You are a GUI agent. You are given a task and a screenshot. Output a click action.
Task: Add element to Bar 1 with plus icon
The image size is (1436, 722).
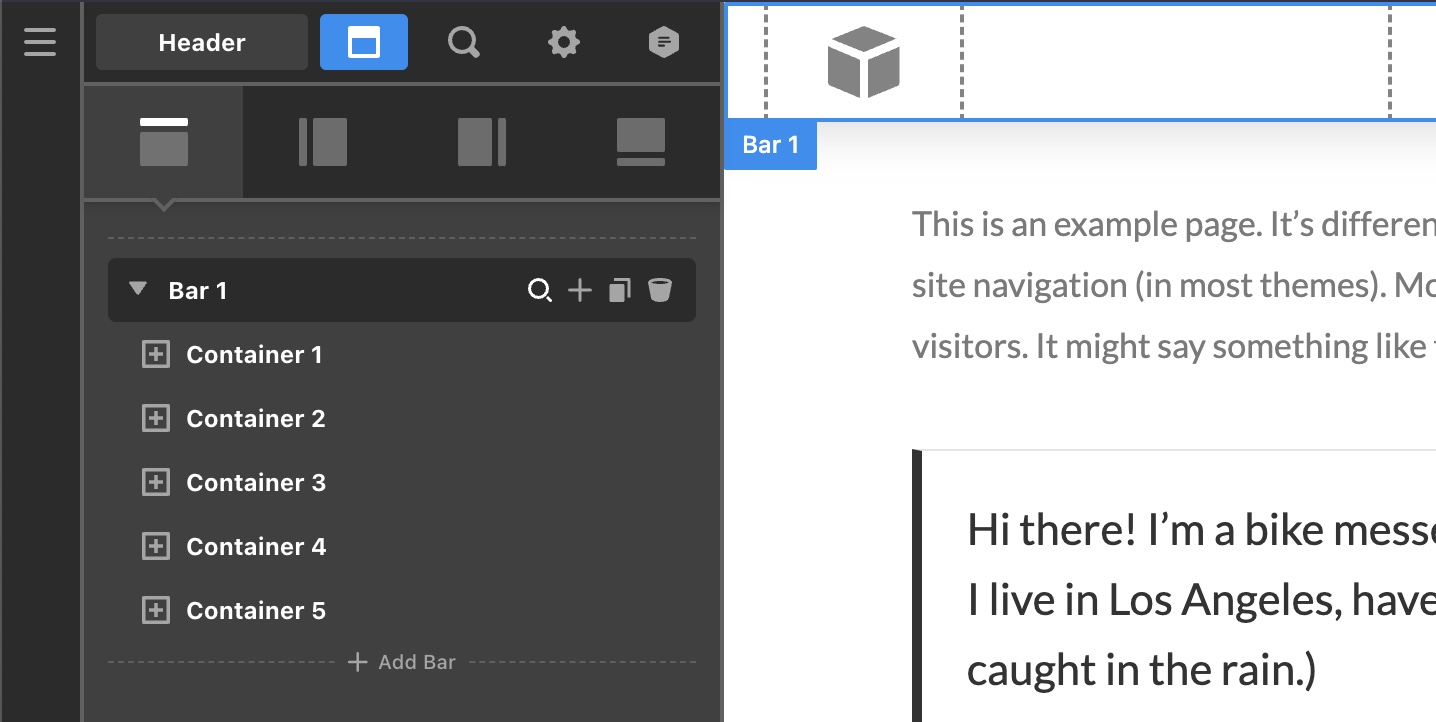[580, 291]
